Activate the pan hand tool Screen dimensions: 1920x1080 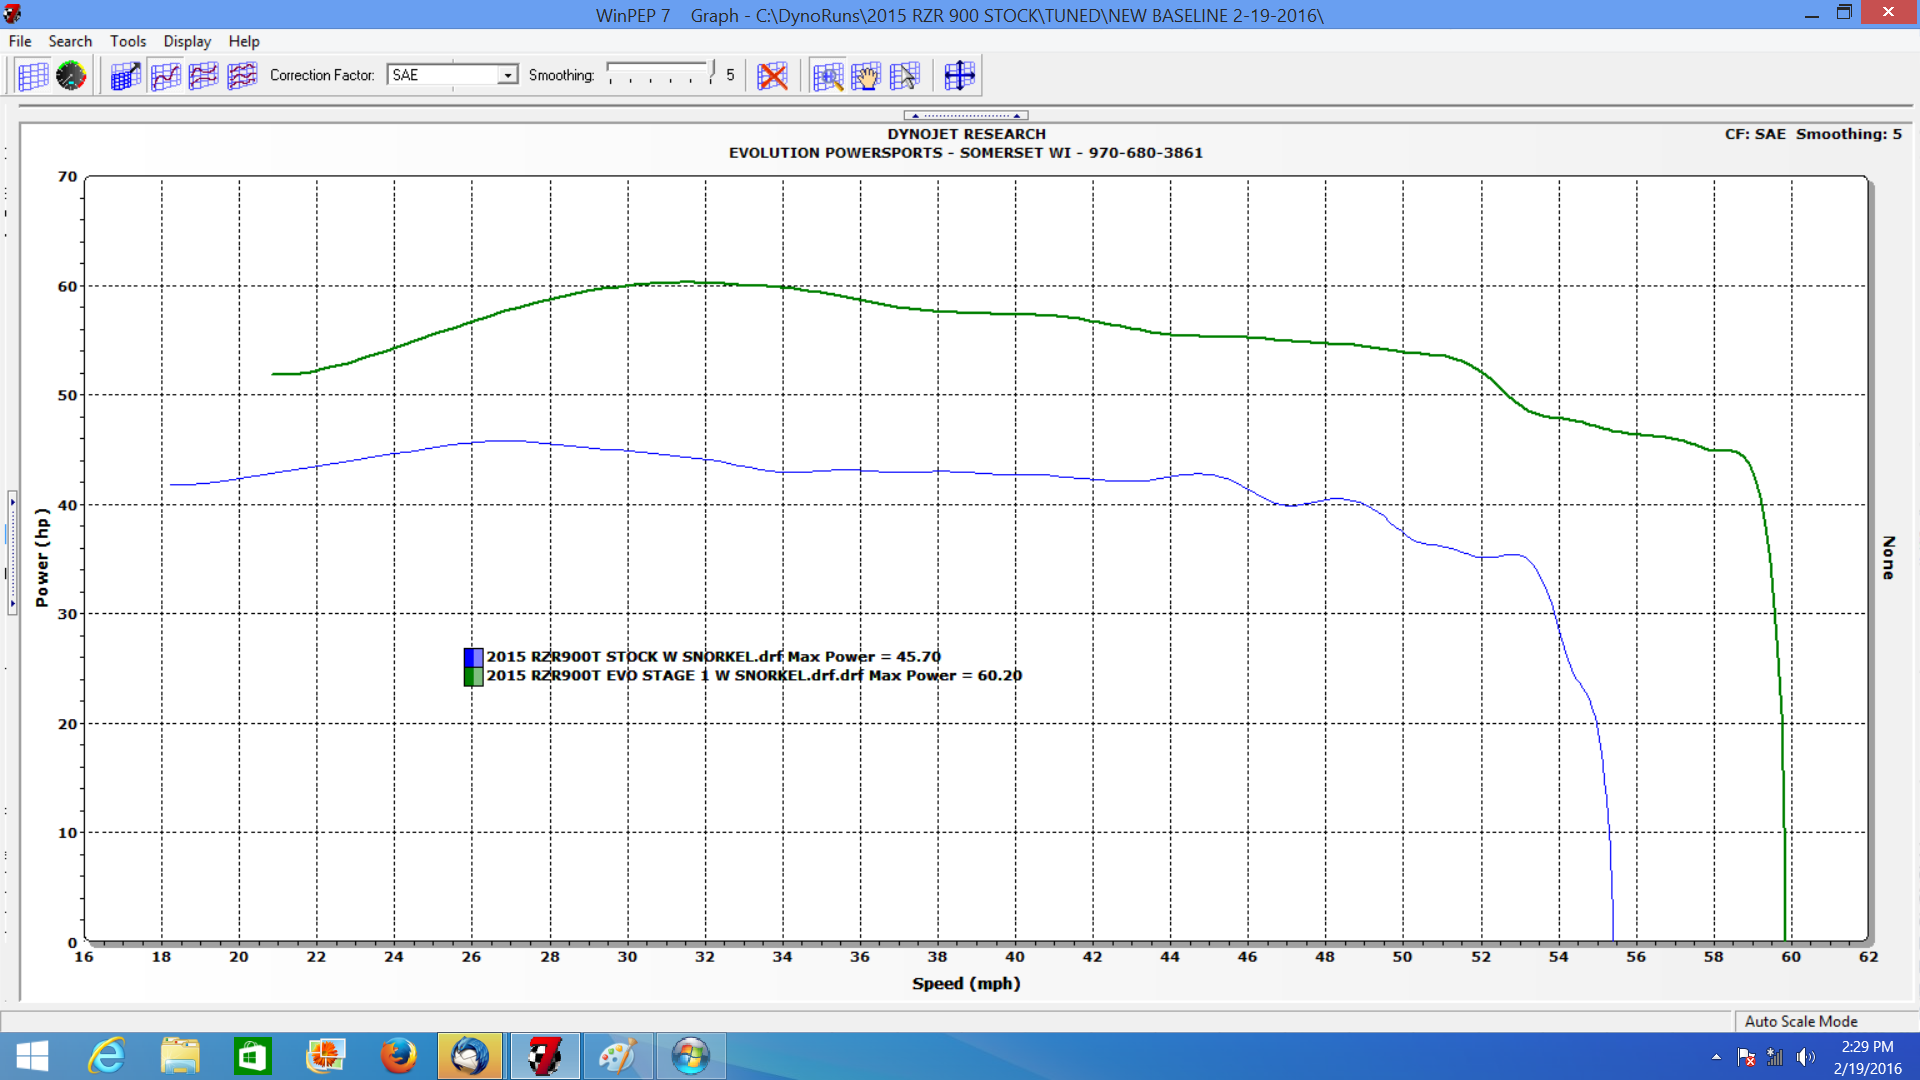click(x=865, y=75)
